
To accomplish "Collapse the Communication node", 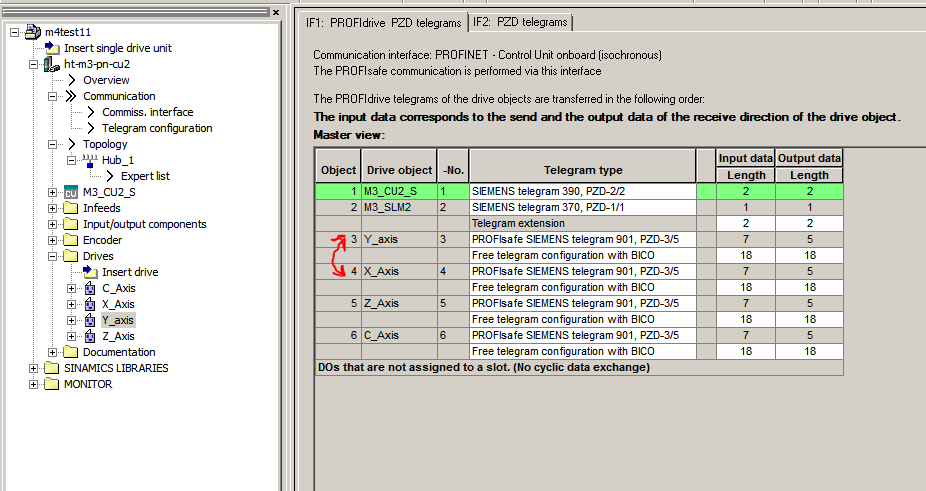I will (53, 96).
